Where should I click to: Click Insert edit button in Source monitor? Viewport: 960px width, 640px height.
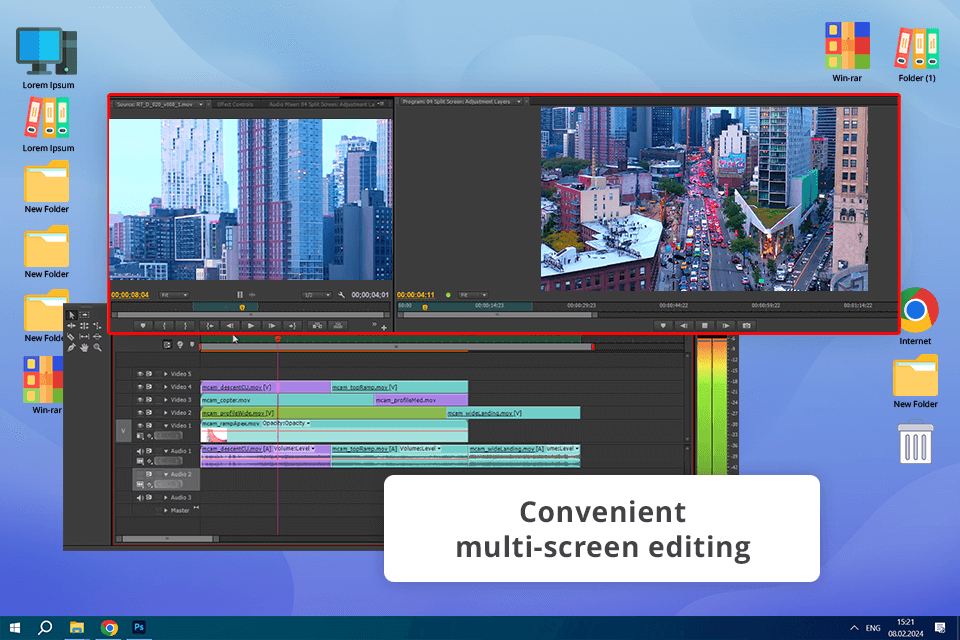(x=317, y=326)
